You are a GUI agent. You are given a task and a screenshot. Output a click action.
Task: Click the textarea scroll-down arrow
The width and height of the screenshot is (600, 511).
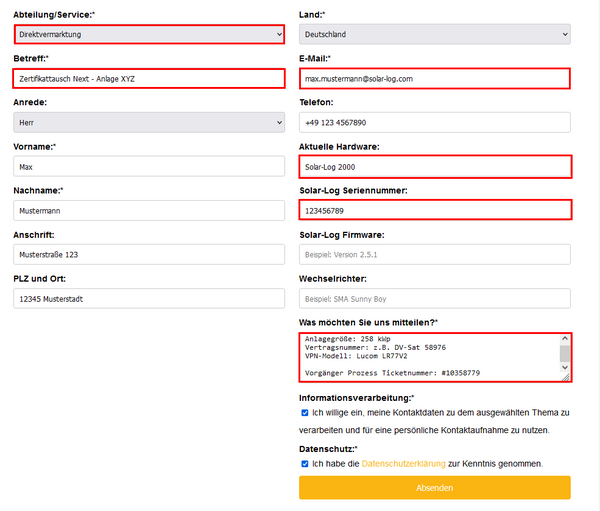point(565,367)
